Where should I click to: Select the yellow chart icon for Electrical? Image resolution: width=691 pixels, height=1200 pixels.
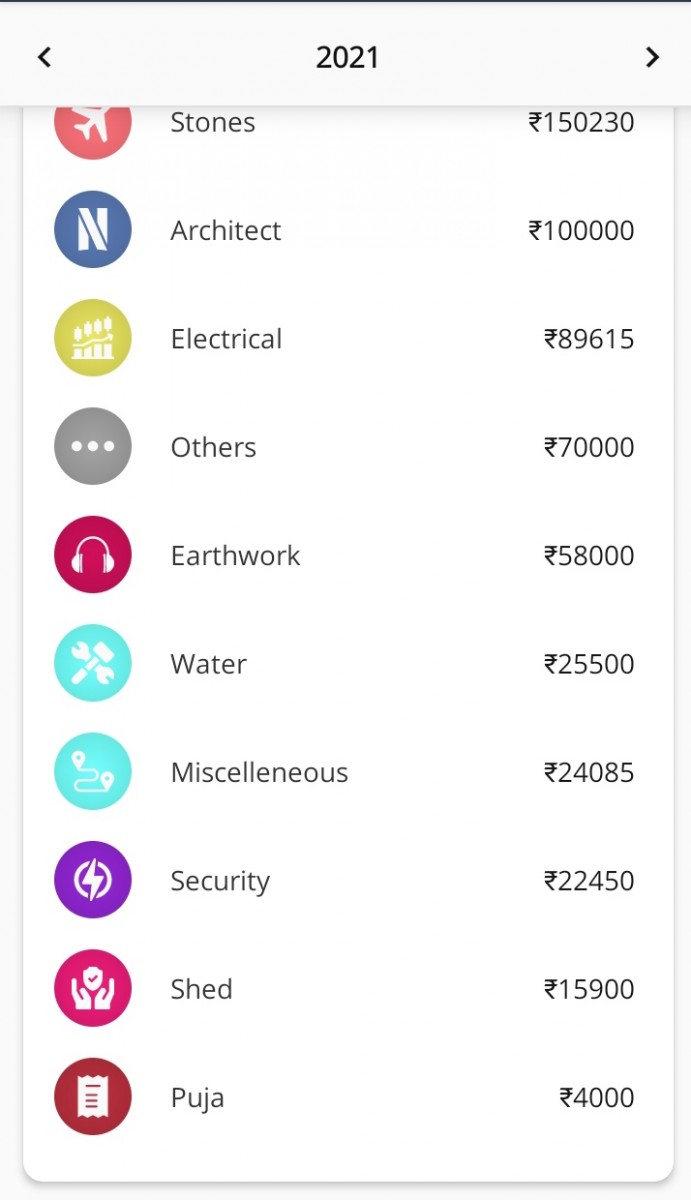point(92,338)
